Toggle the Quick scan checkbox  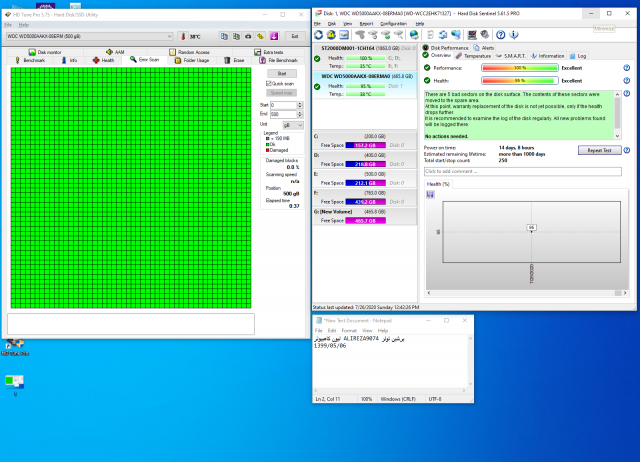[x=270, y=84]
